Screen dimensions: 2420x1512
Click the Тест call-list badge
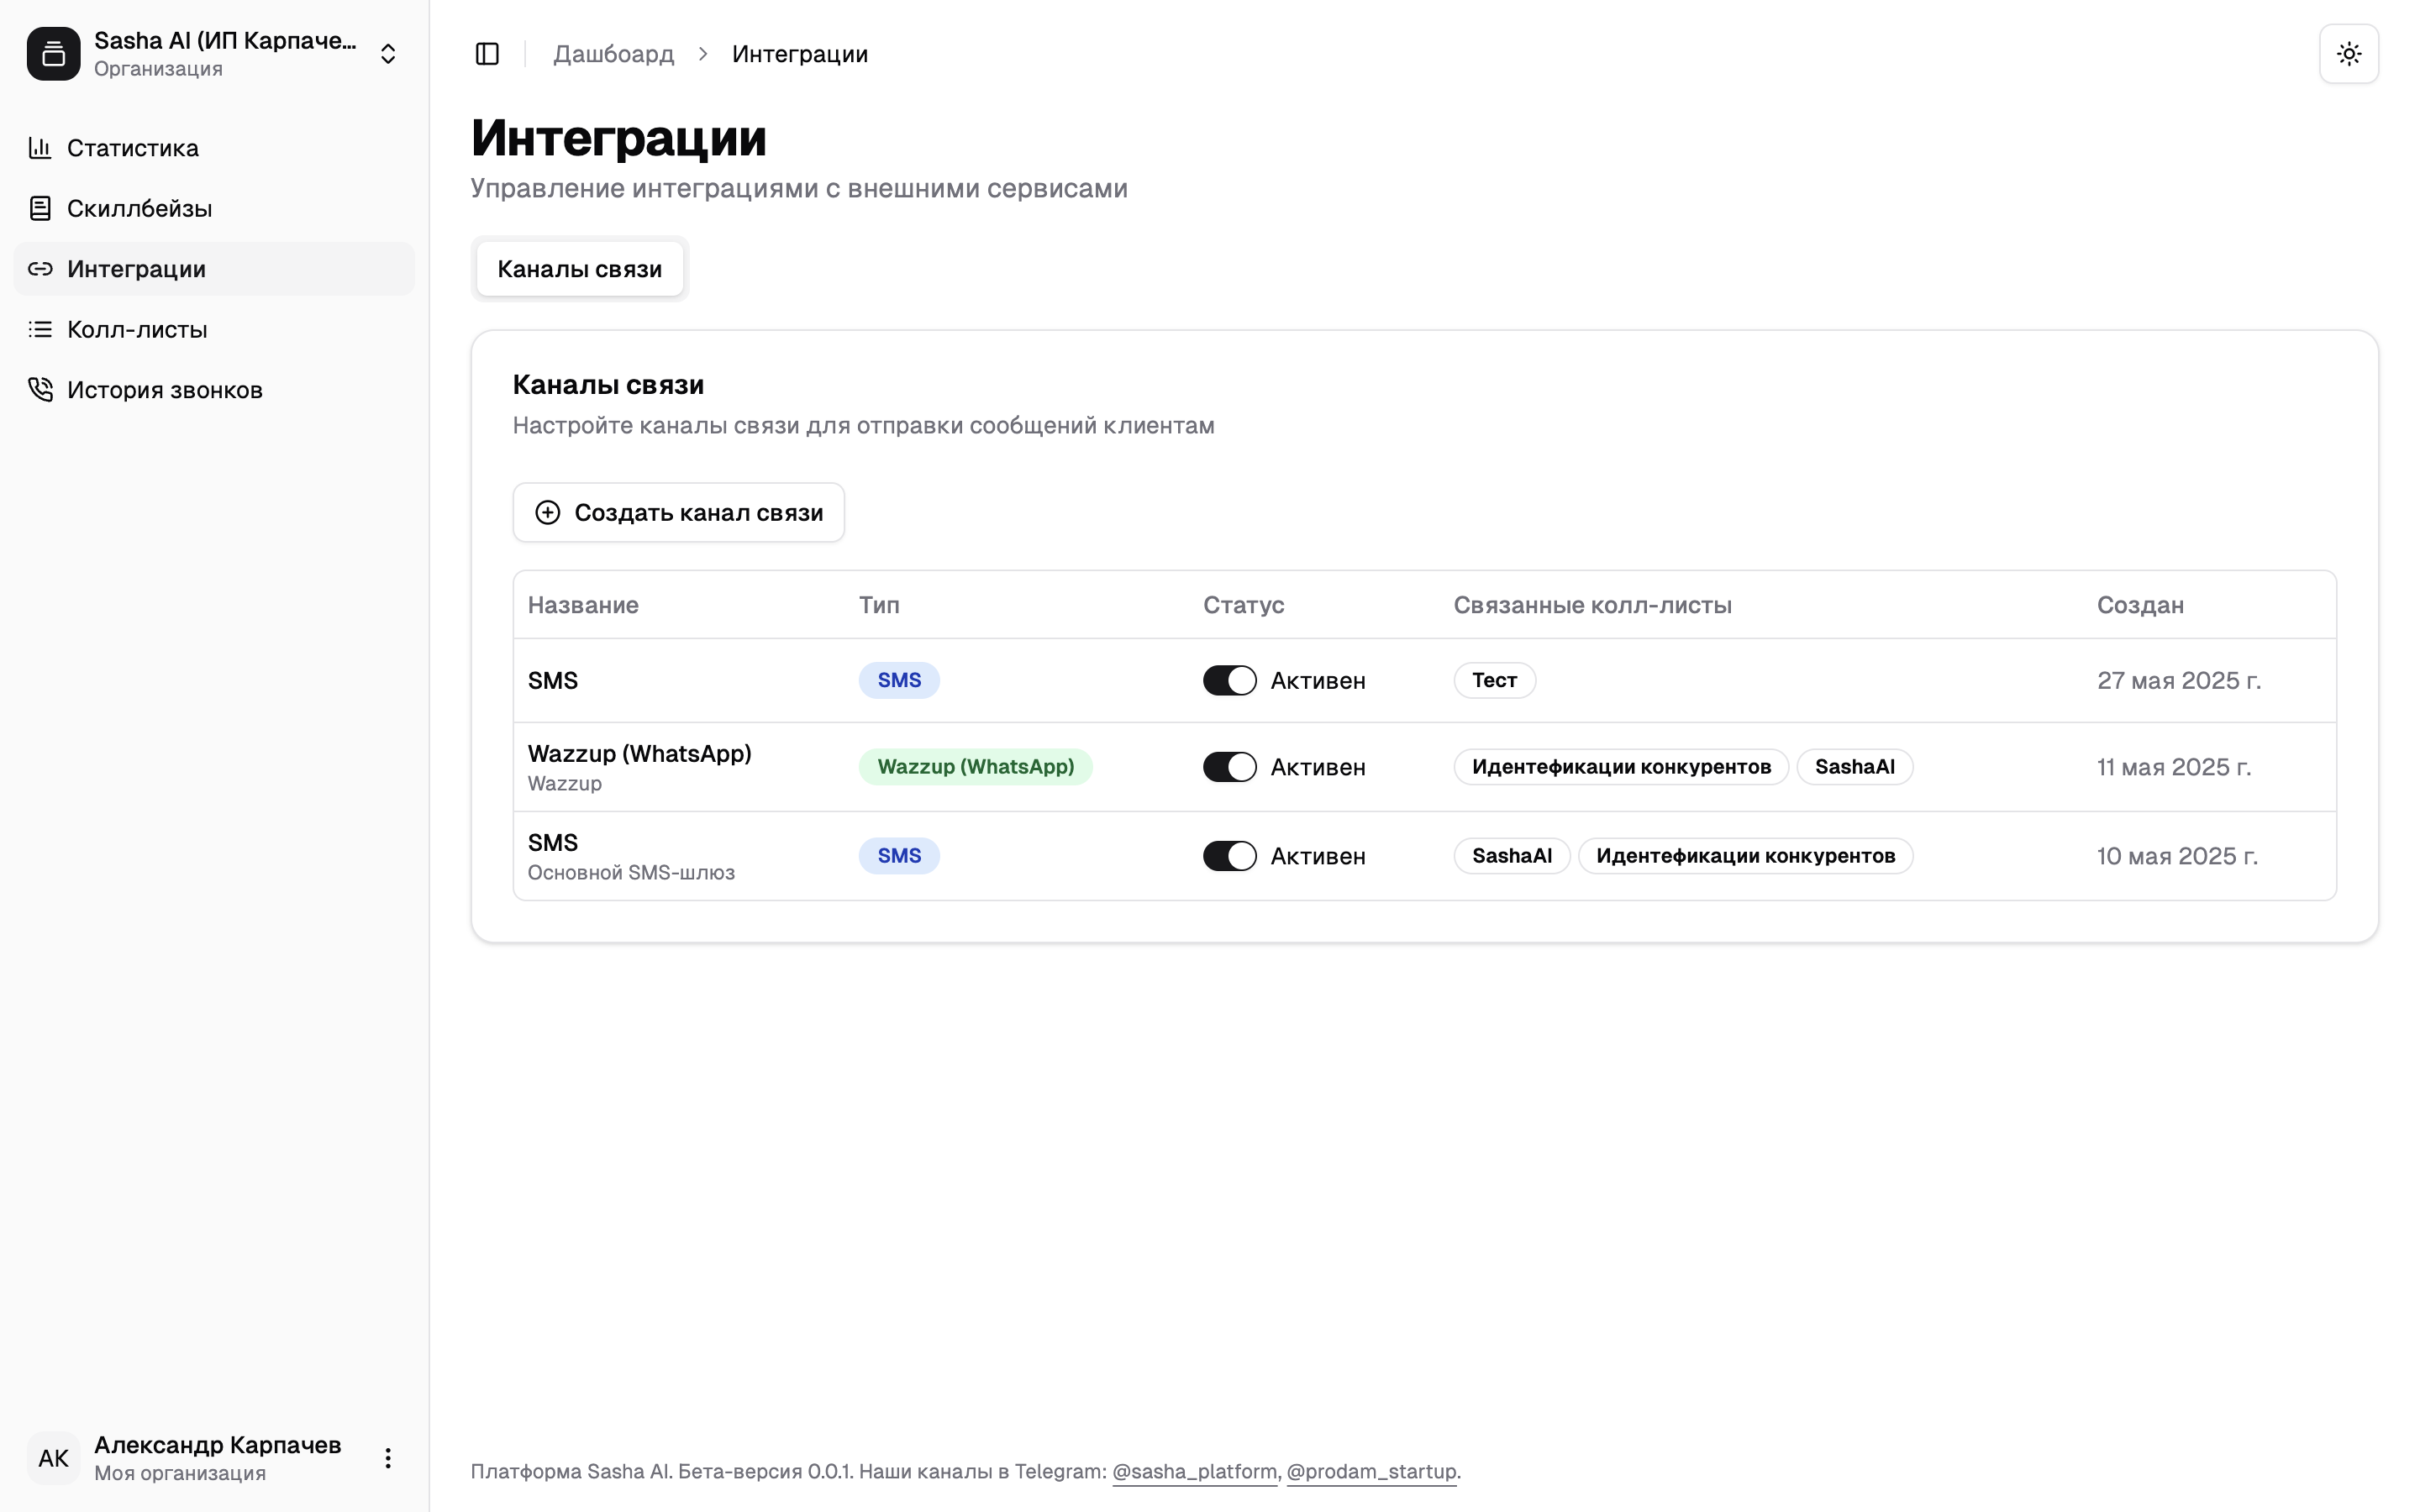[x=1494, y=680]
